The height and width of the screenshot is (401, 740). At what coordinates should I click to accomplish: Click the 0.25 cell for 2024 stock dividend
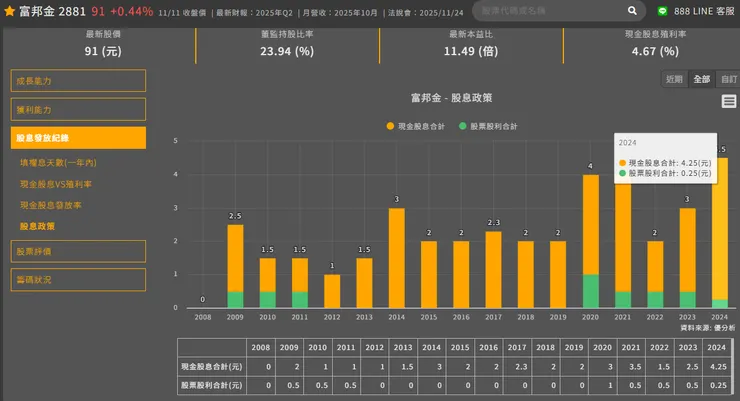click(716, 385)
